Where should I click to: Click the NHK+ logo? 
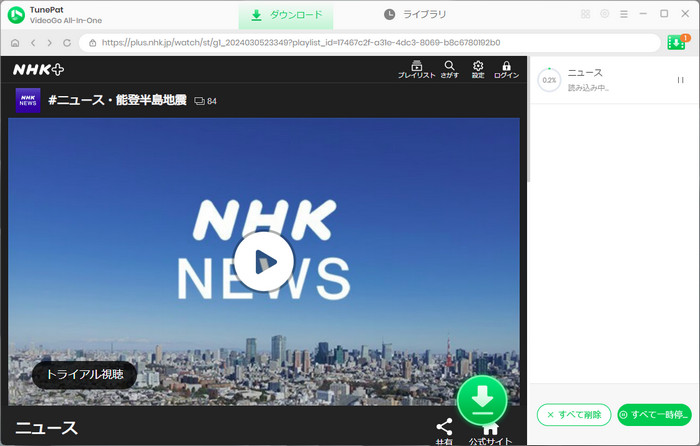[x=38, y=70]
